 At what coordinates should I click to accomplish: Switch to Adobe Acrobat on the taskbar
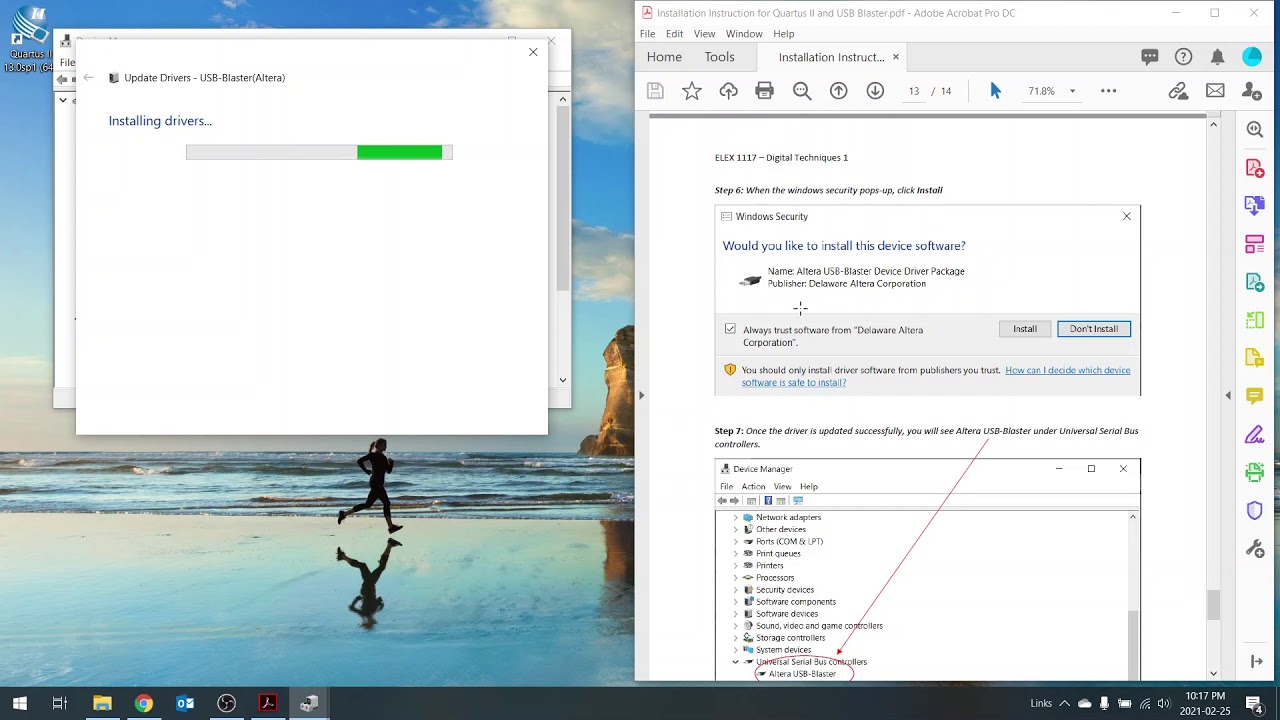(267, 703)
